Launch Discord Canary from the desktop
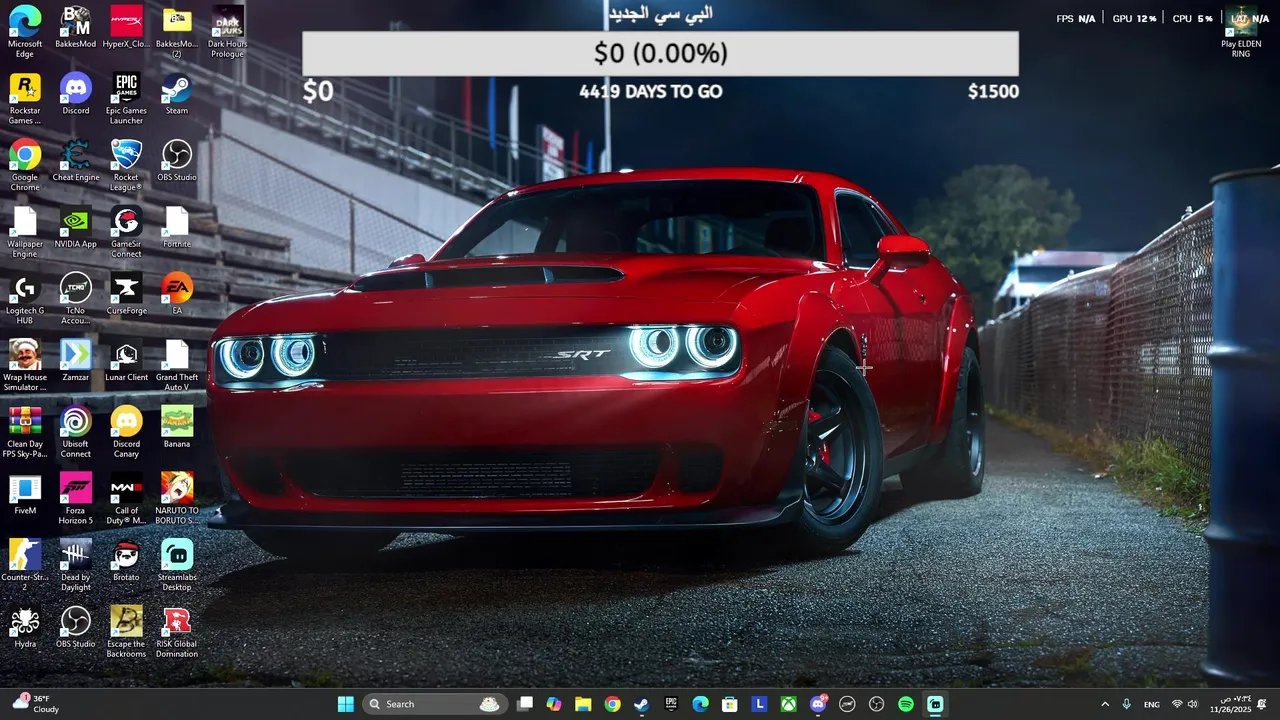Screen dimensions: 1280x720 click(126, 431)
